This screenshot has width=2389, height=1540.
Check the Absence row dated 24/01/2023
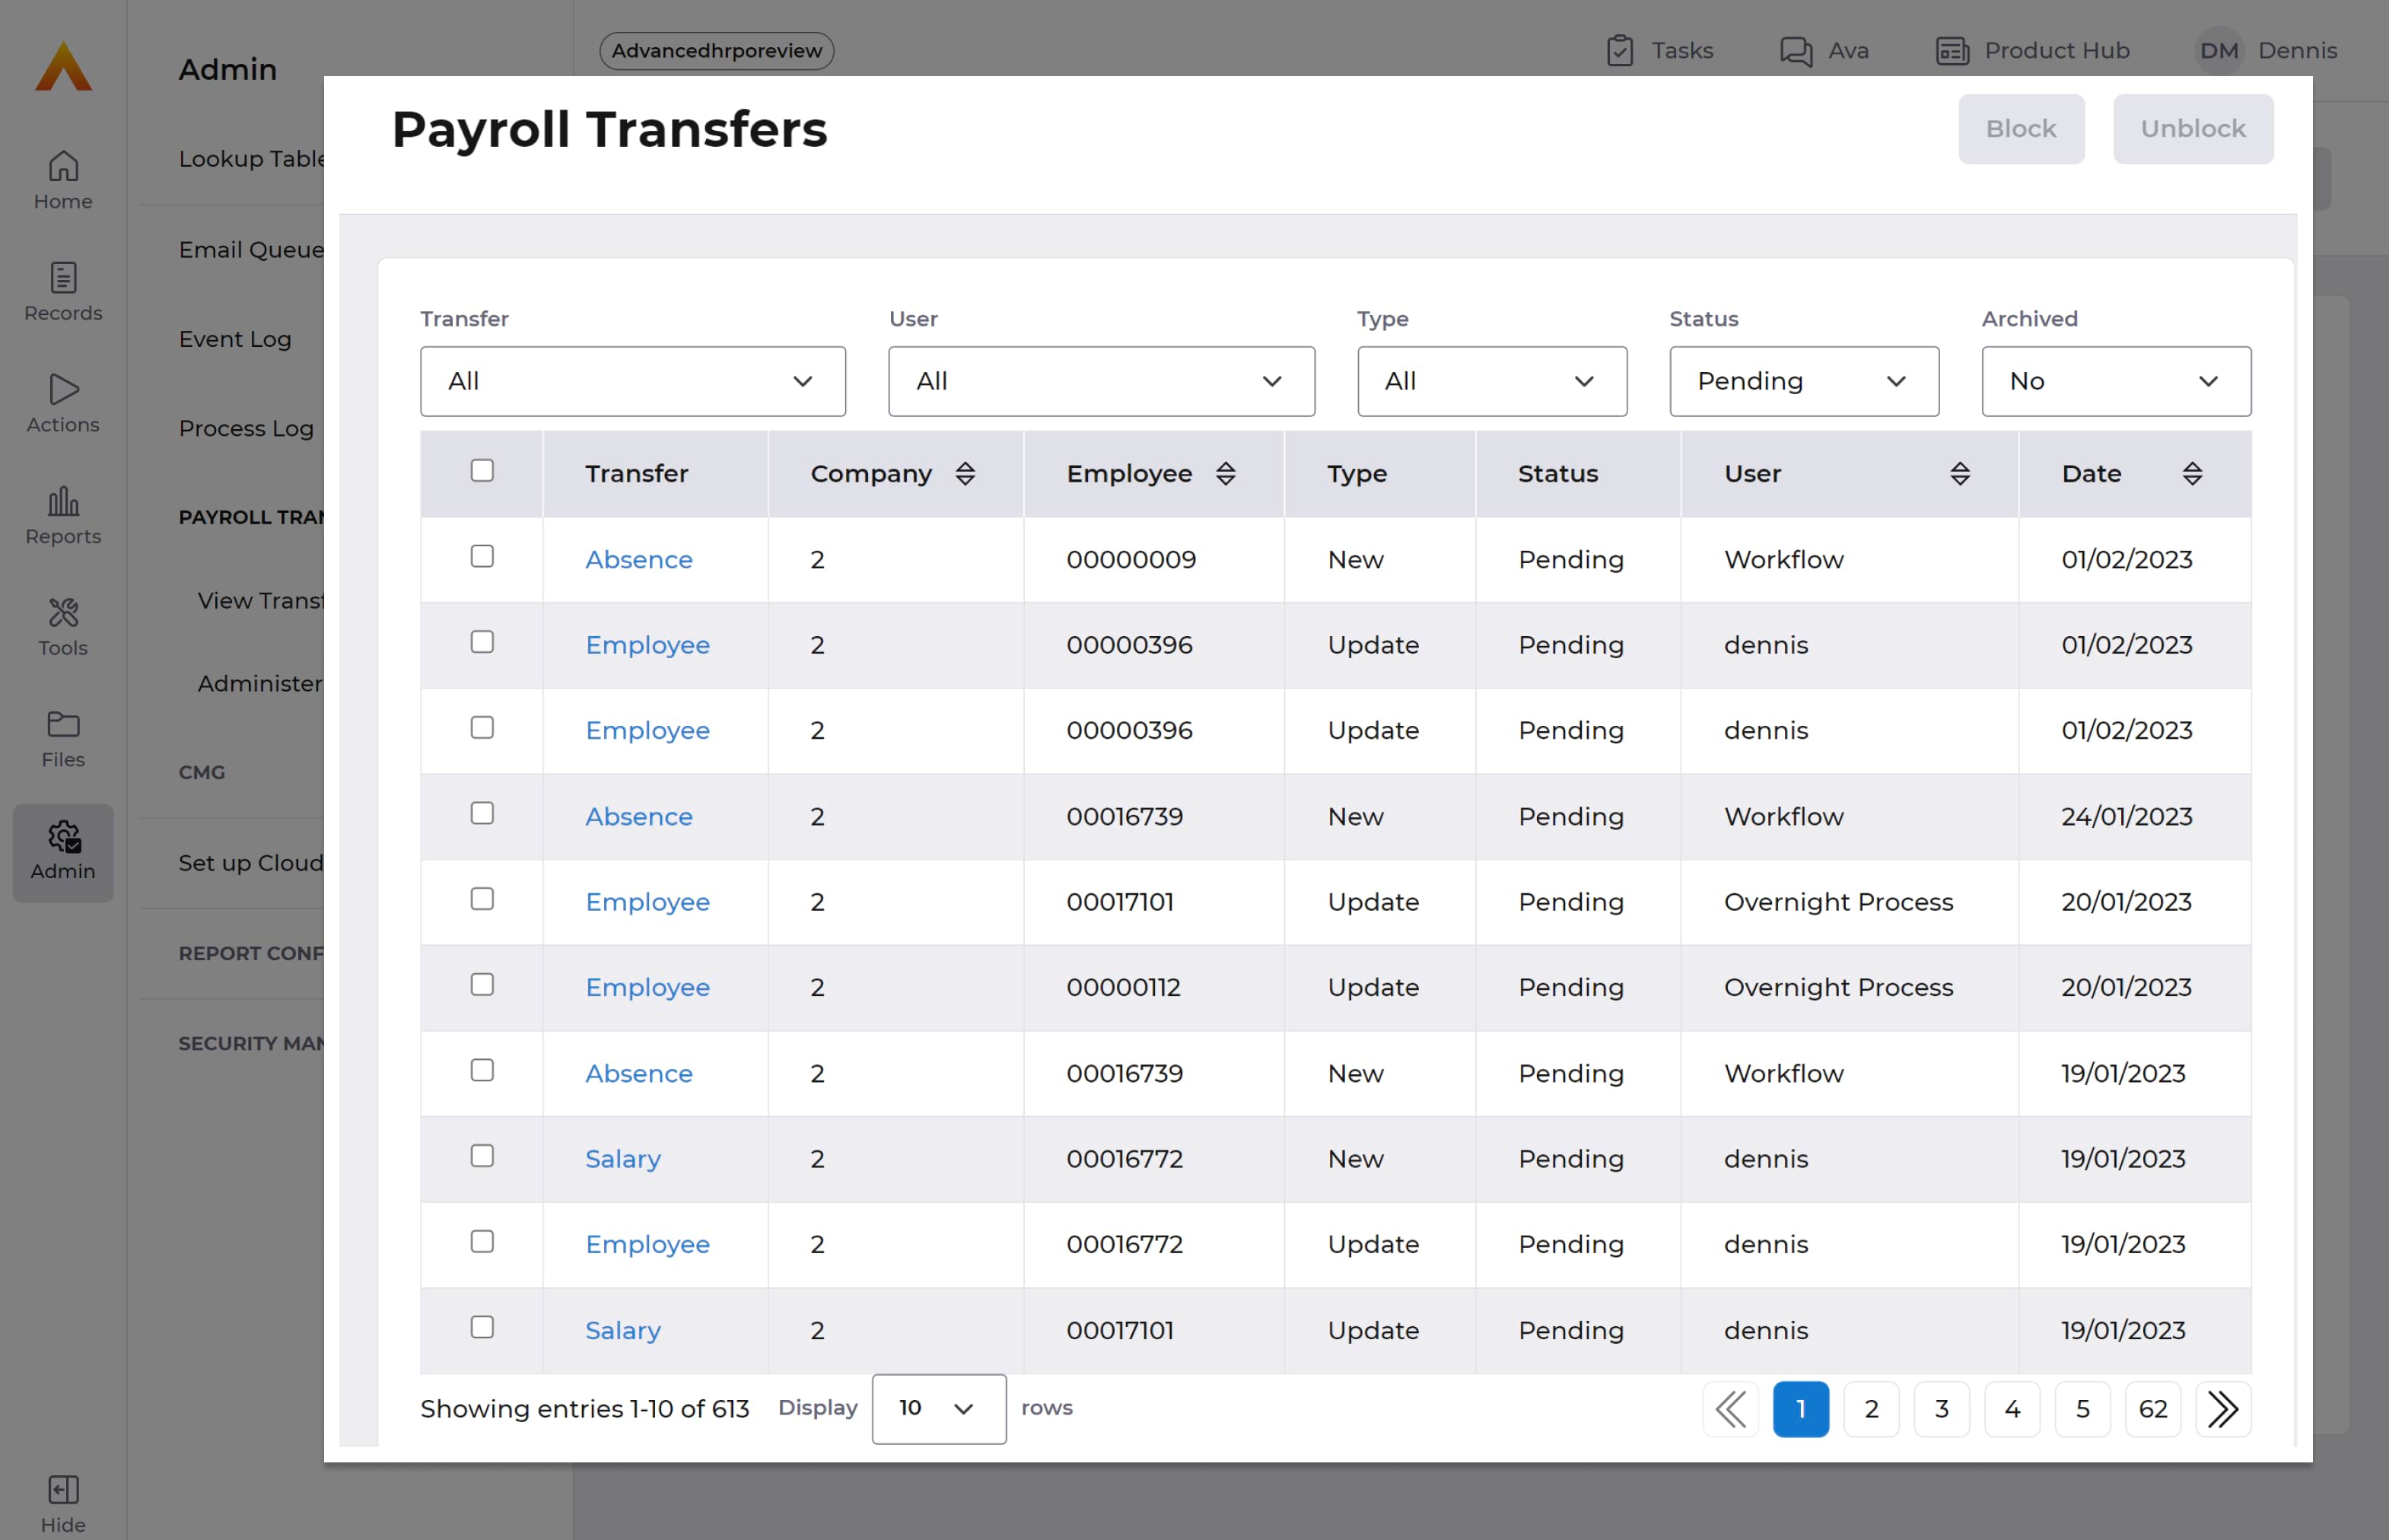pos(482,813)
